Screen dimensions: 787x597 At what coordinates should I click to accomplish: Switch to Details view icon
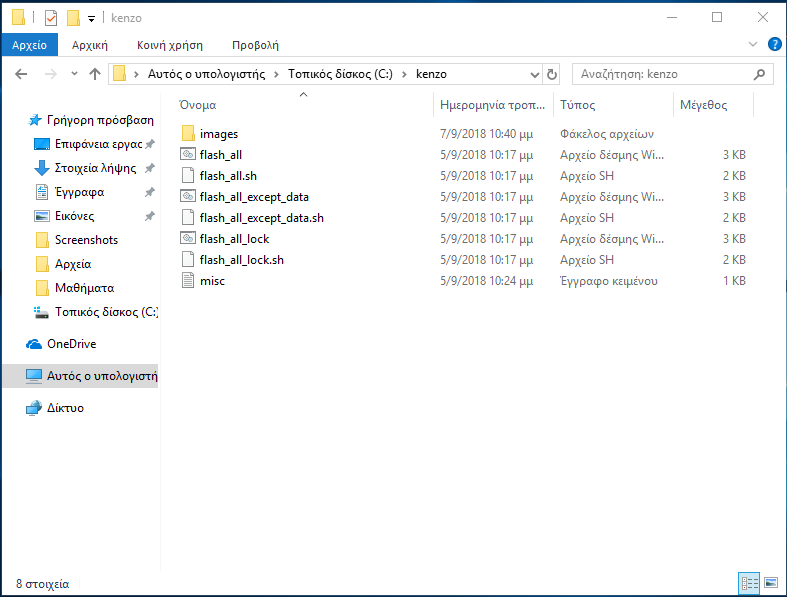[x=749, y=582]
